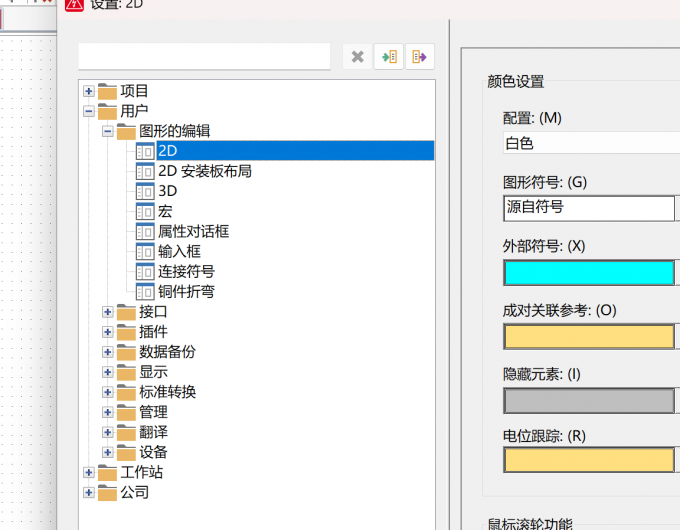This screenshot has height=530, width=680.
Task: Click the 工作站 folder icon
Action: 107,473
